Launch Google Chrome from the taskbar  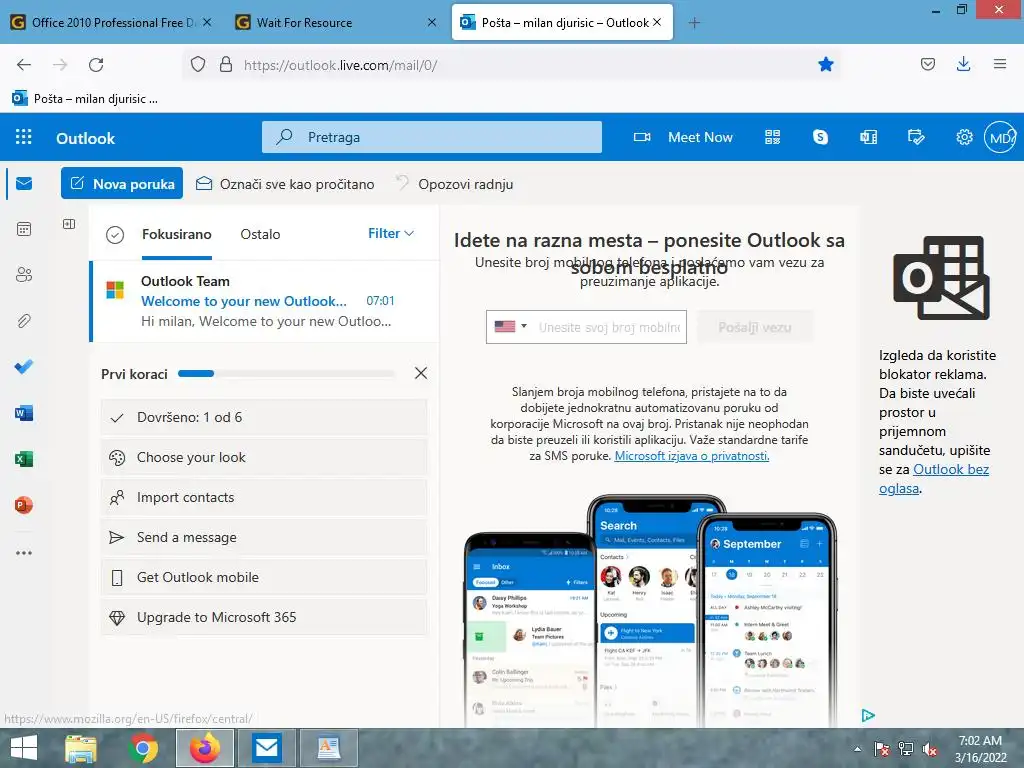pyautogui.click(x=143, y=748)
